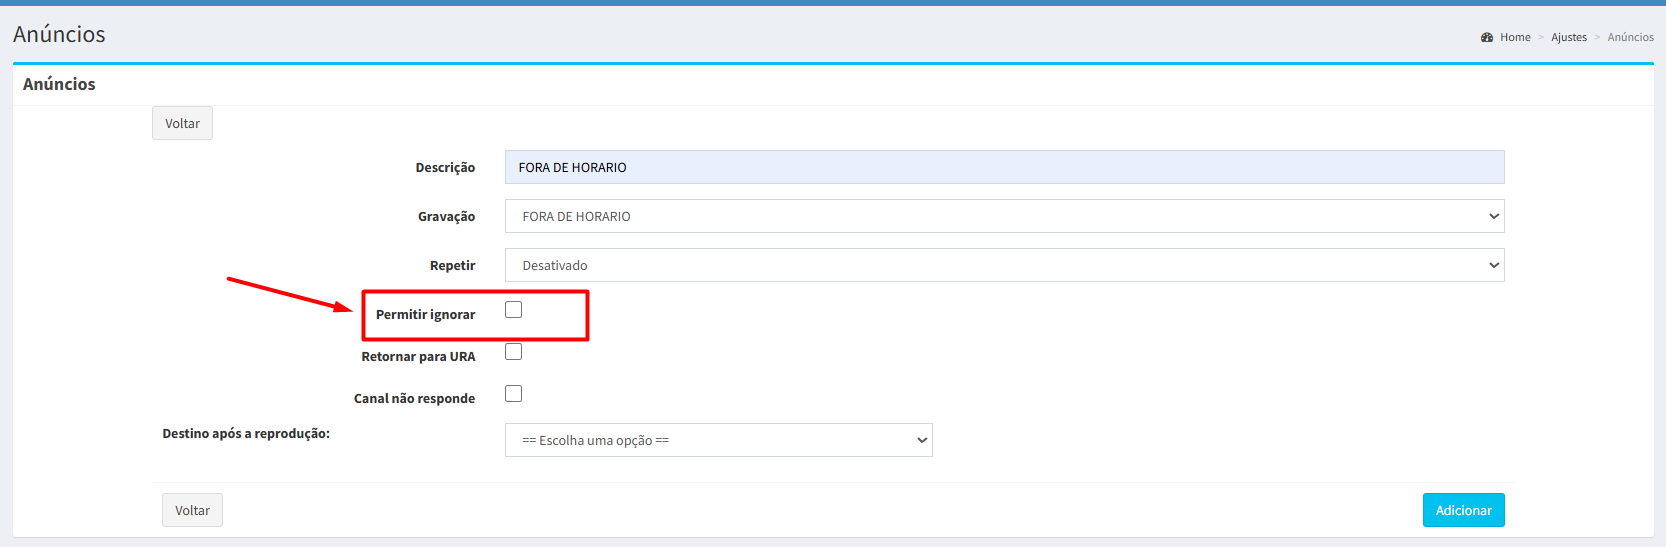The height and width of the screenshot is (547, 1666).
Task: Click the Home dashboard icon in breadcrumb
Action: pyautogui.click(x=1487, y=37)
